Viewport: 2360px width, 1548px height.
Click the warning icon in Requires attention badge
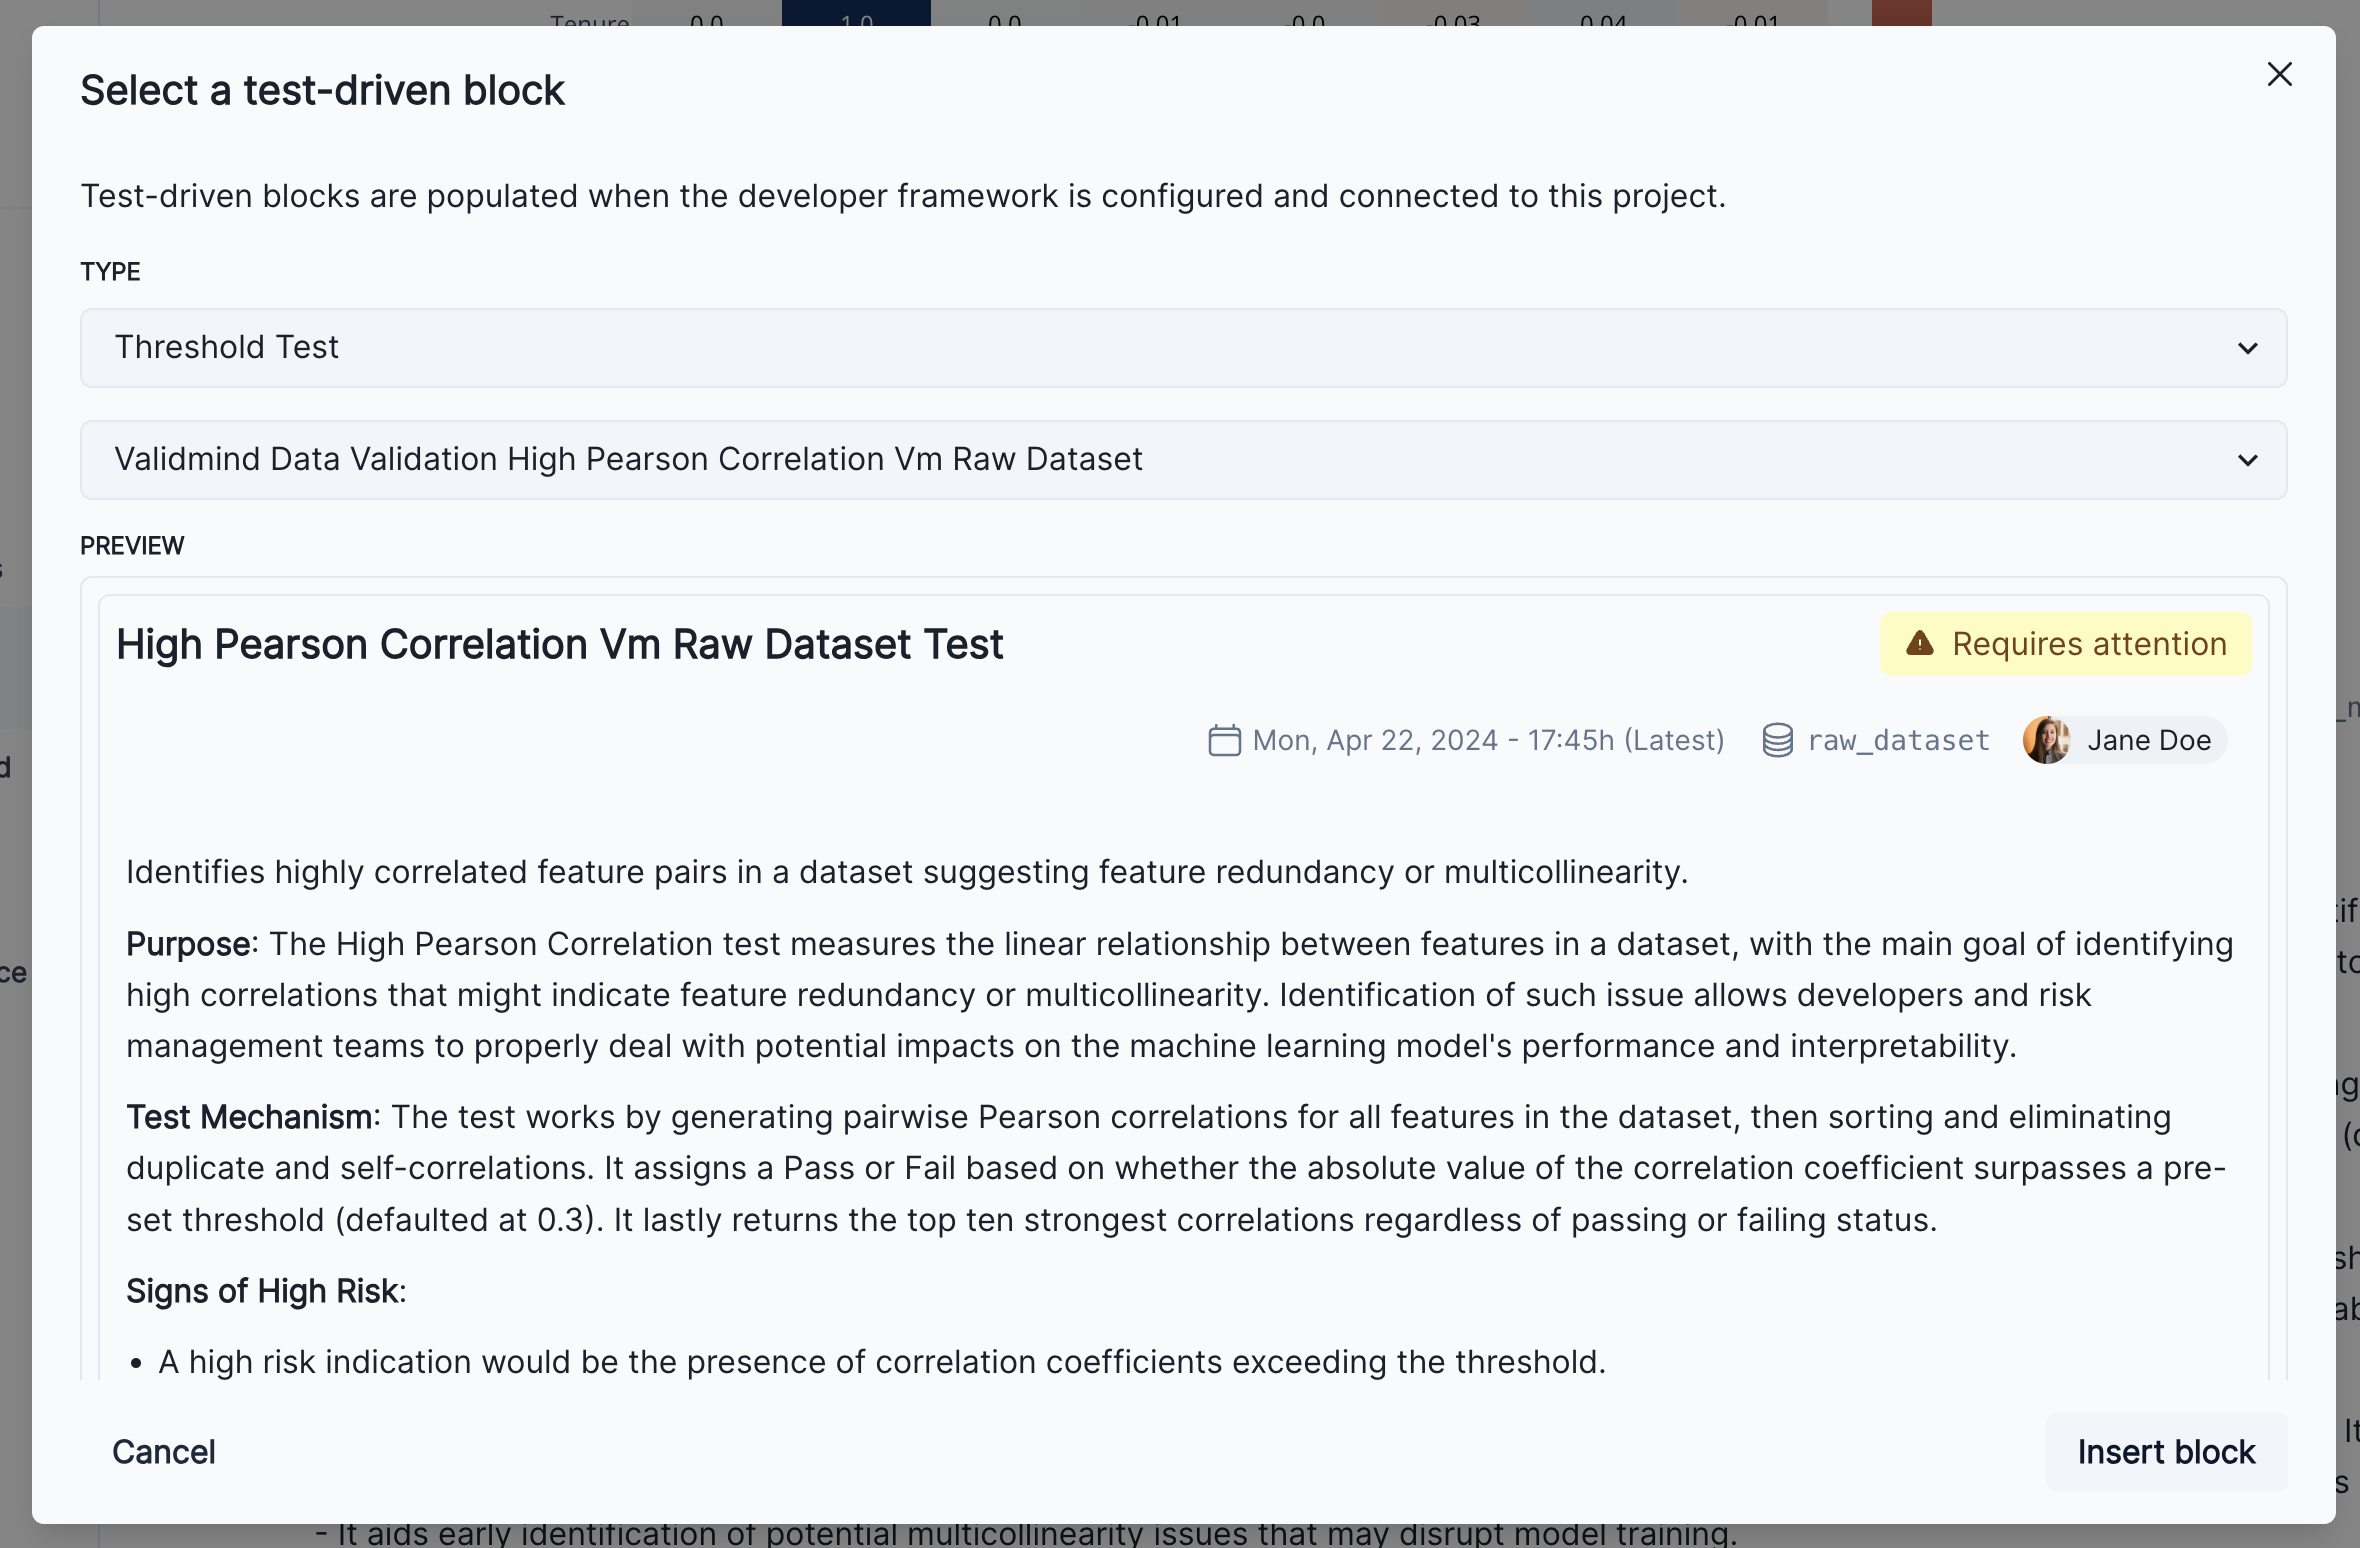click(x=1922, y=644)
